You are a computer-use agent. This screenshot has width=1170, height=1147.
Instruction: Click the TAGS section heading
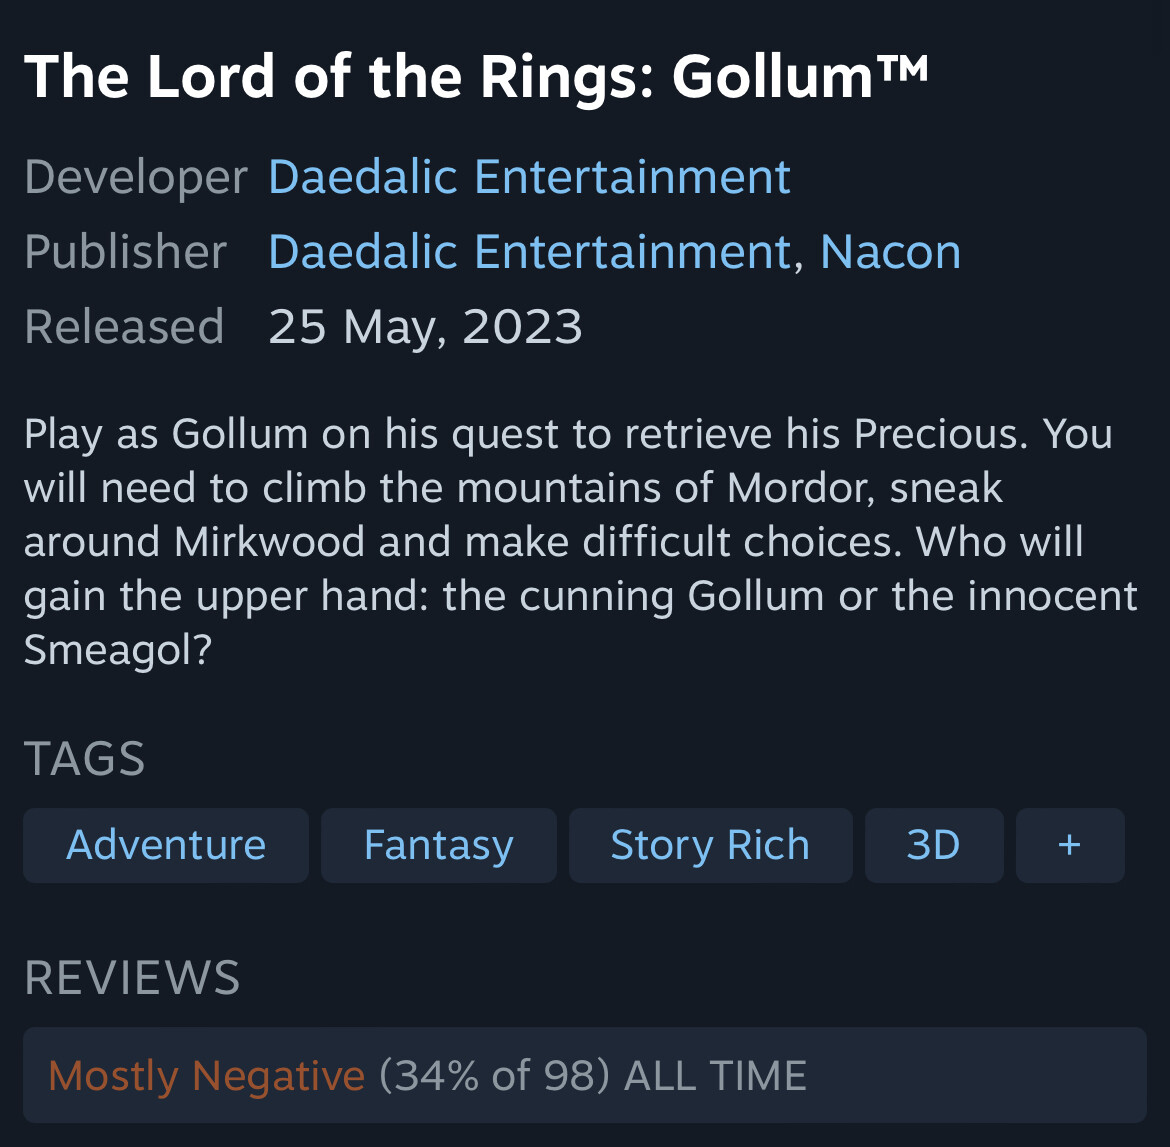click(85, 759)
